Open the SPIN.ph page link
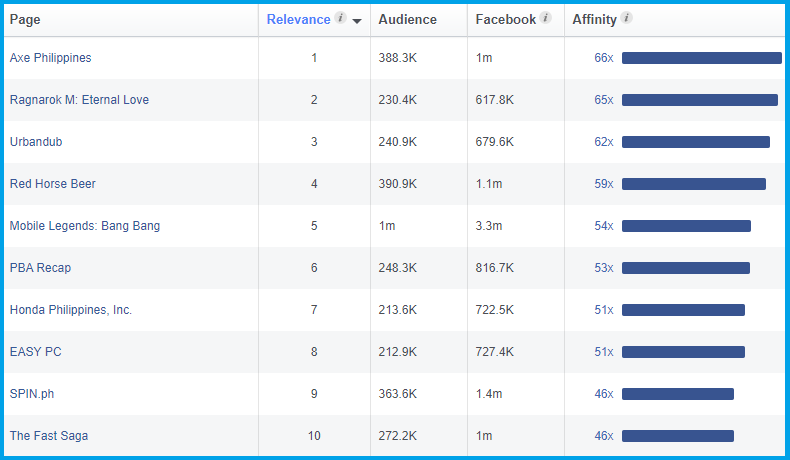The height and width of the screenshot is (460, 790). (32, 394)
